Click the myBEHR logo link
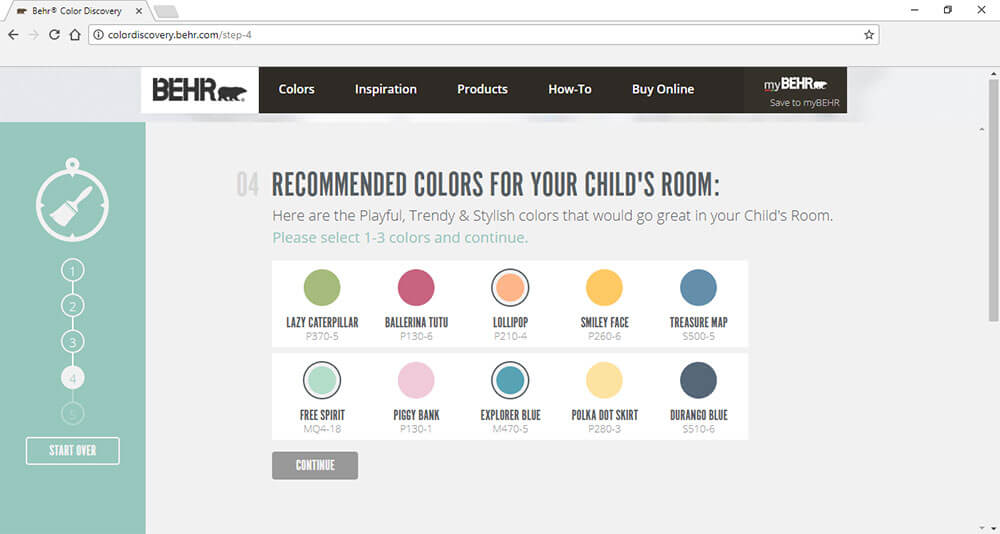This screenshot has height=534, width=1000. coord(795,84)
